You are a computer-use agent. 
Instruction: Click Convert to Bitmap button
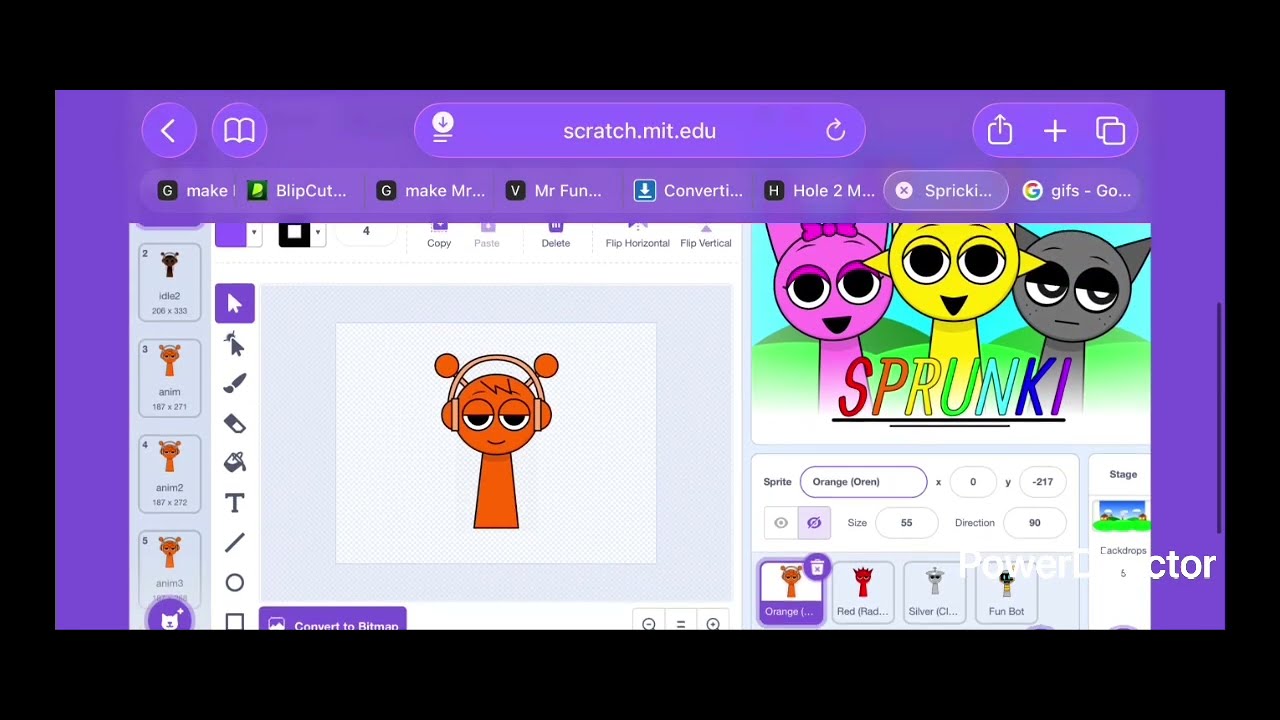[333, 619]
